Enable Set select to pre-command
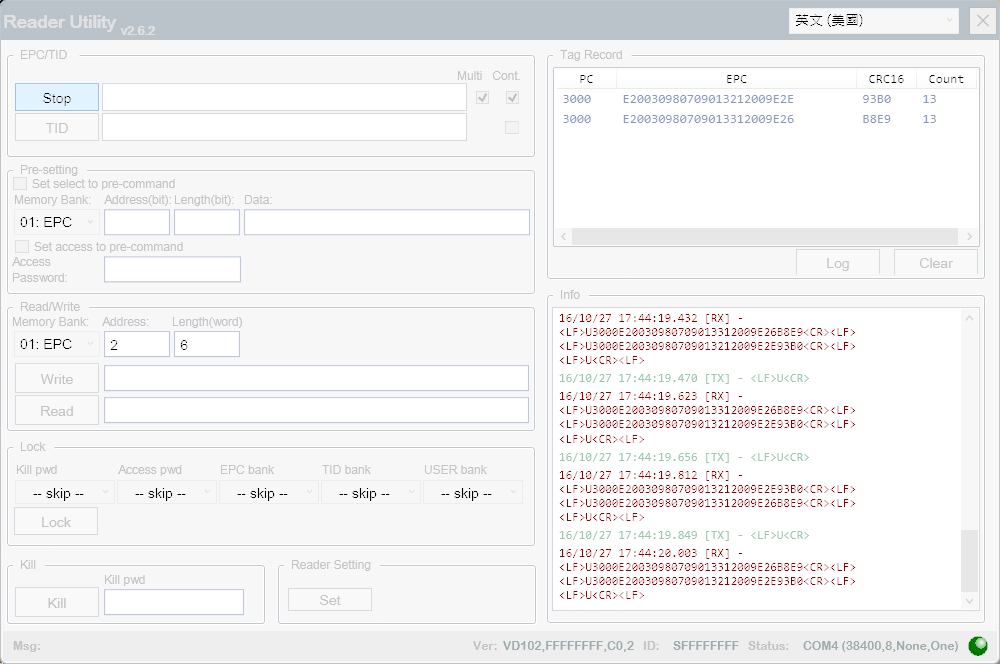Viewport: 1000px width, 664px height. point(20,184)
